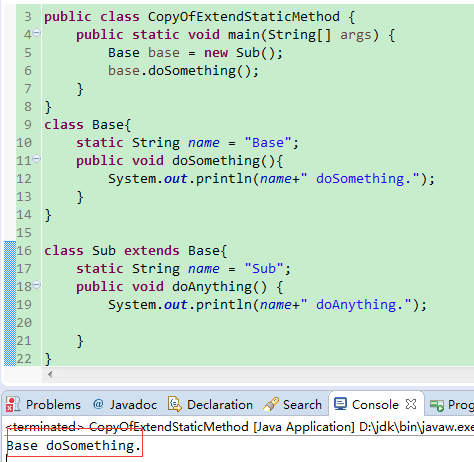Click the Progress tab icon

tap(437, 405)
